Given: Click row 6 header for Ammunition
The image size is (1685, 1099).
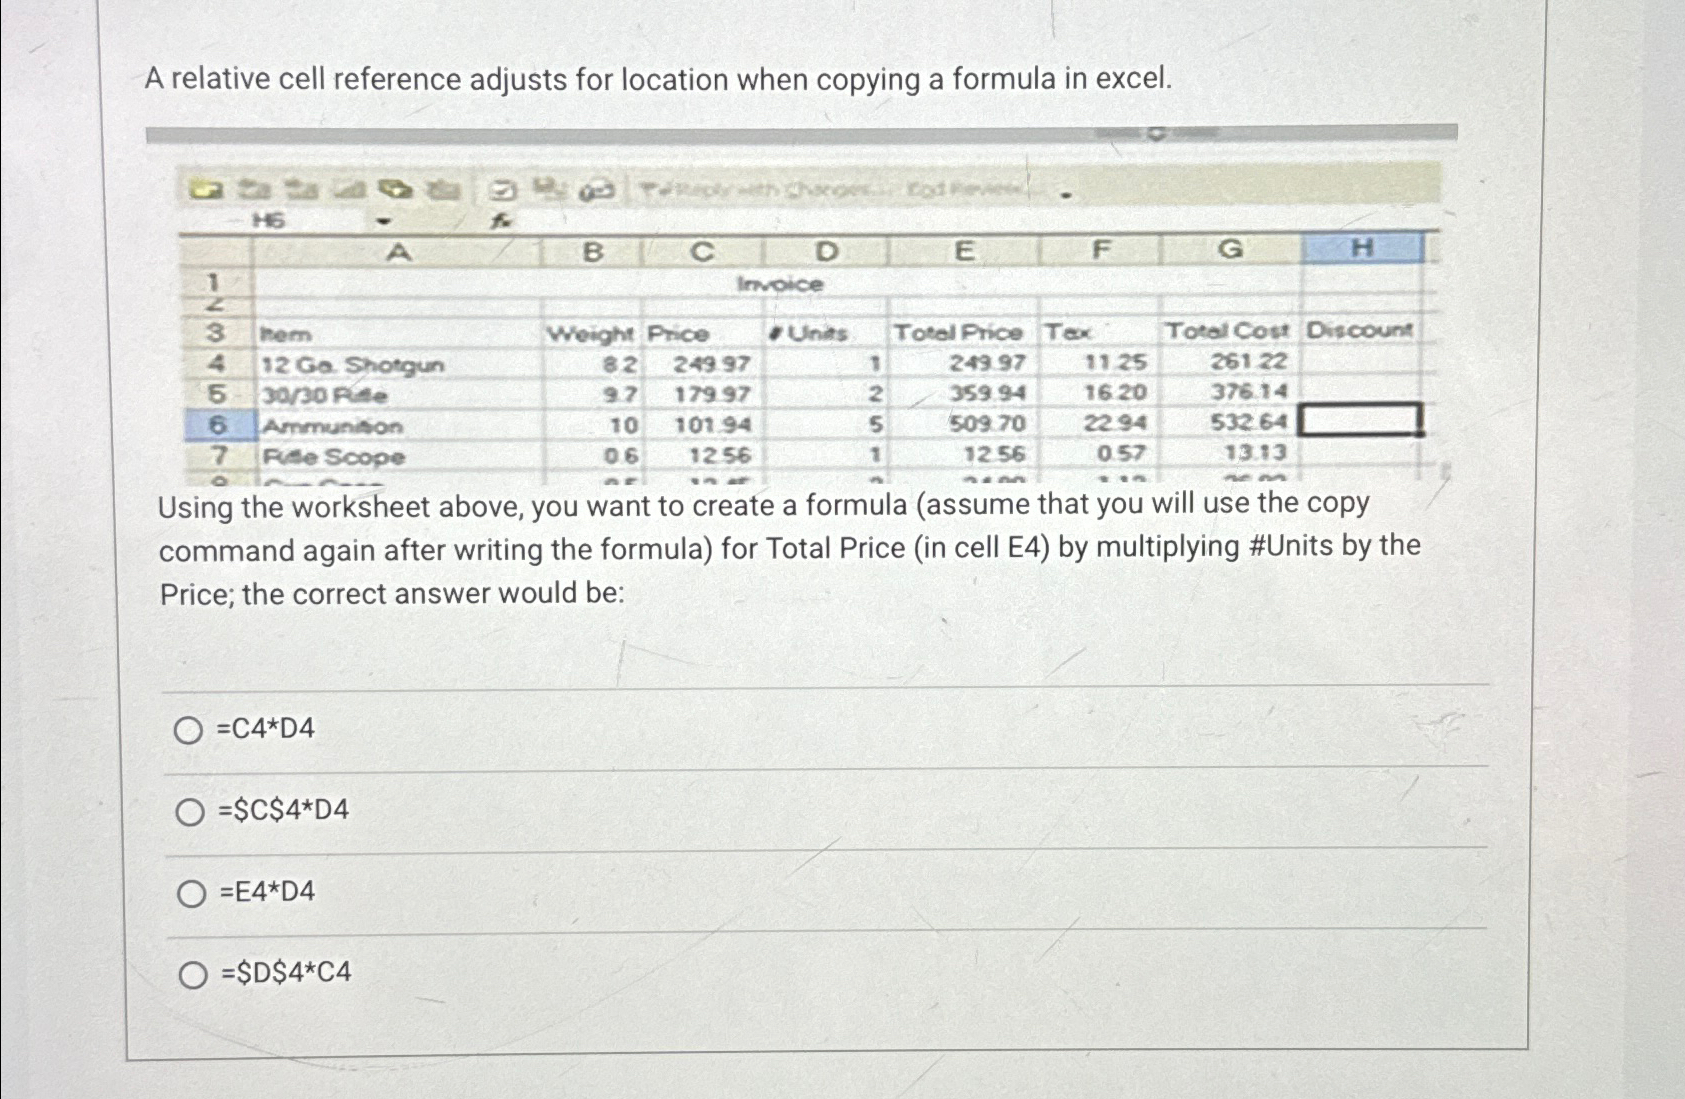Looking at the screenshot, I should 216,423.
